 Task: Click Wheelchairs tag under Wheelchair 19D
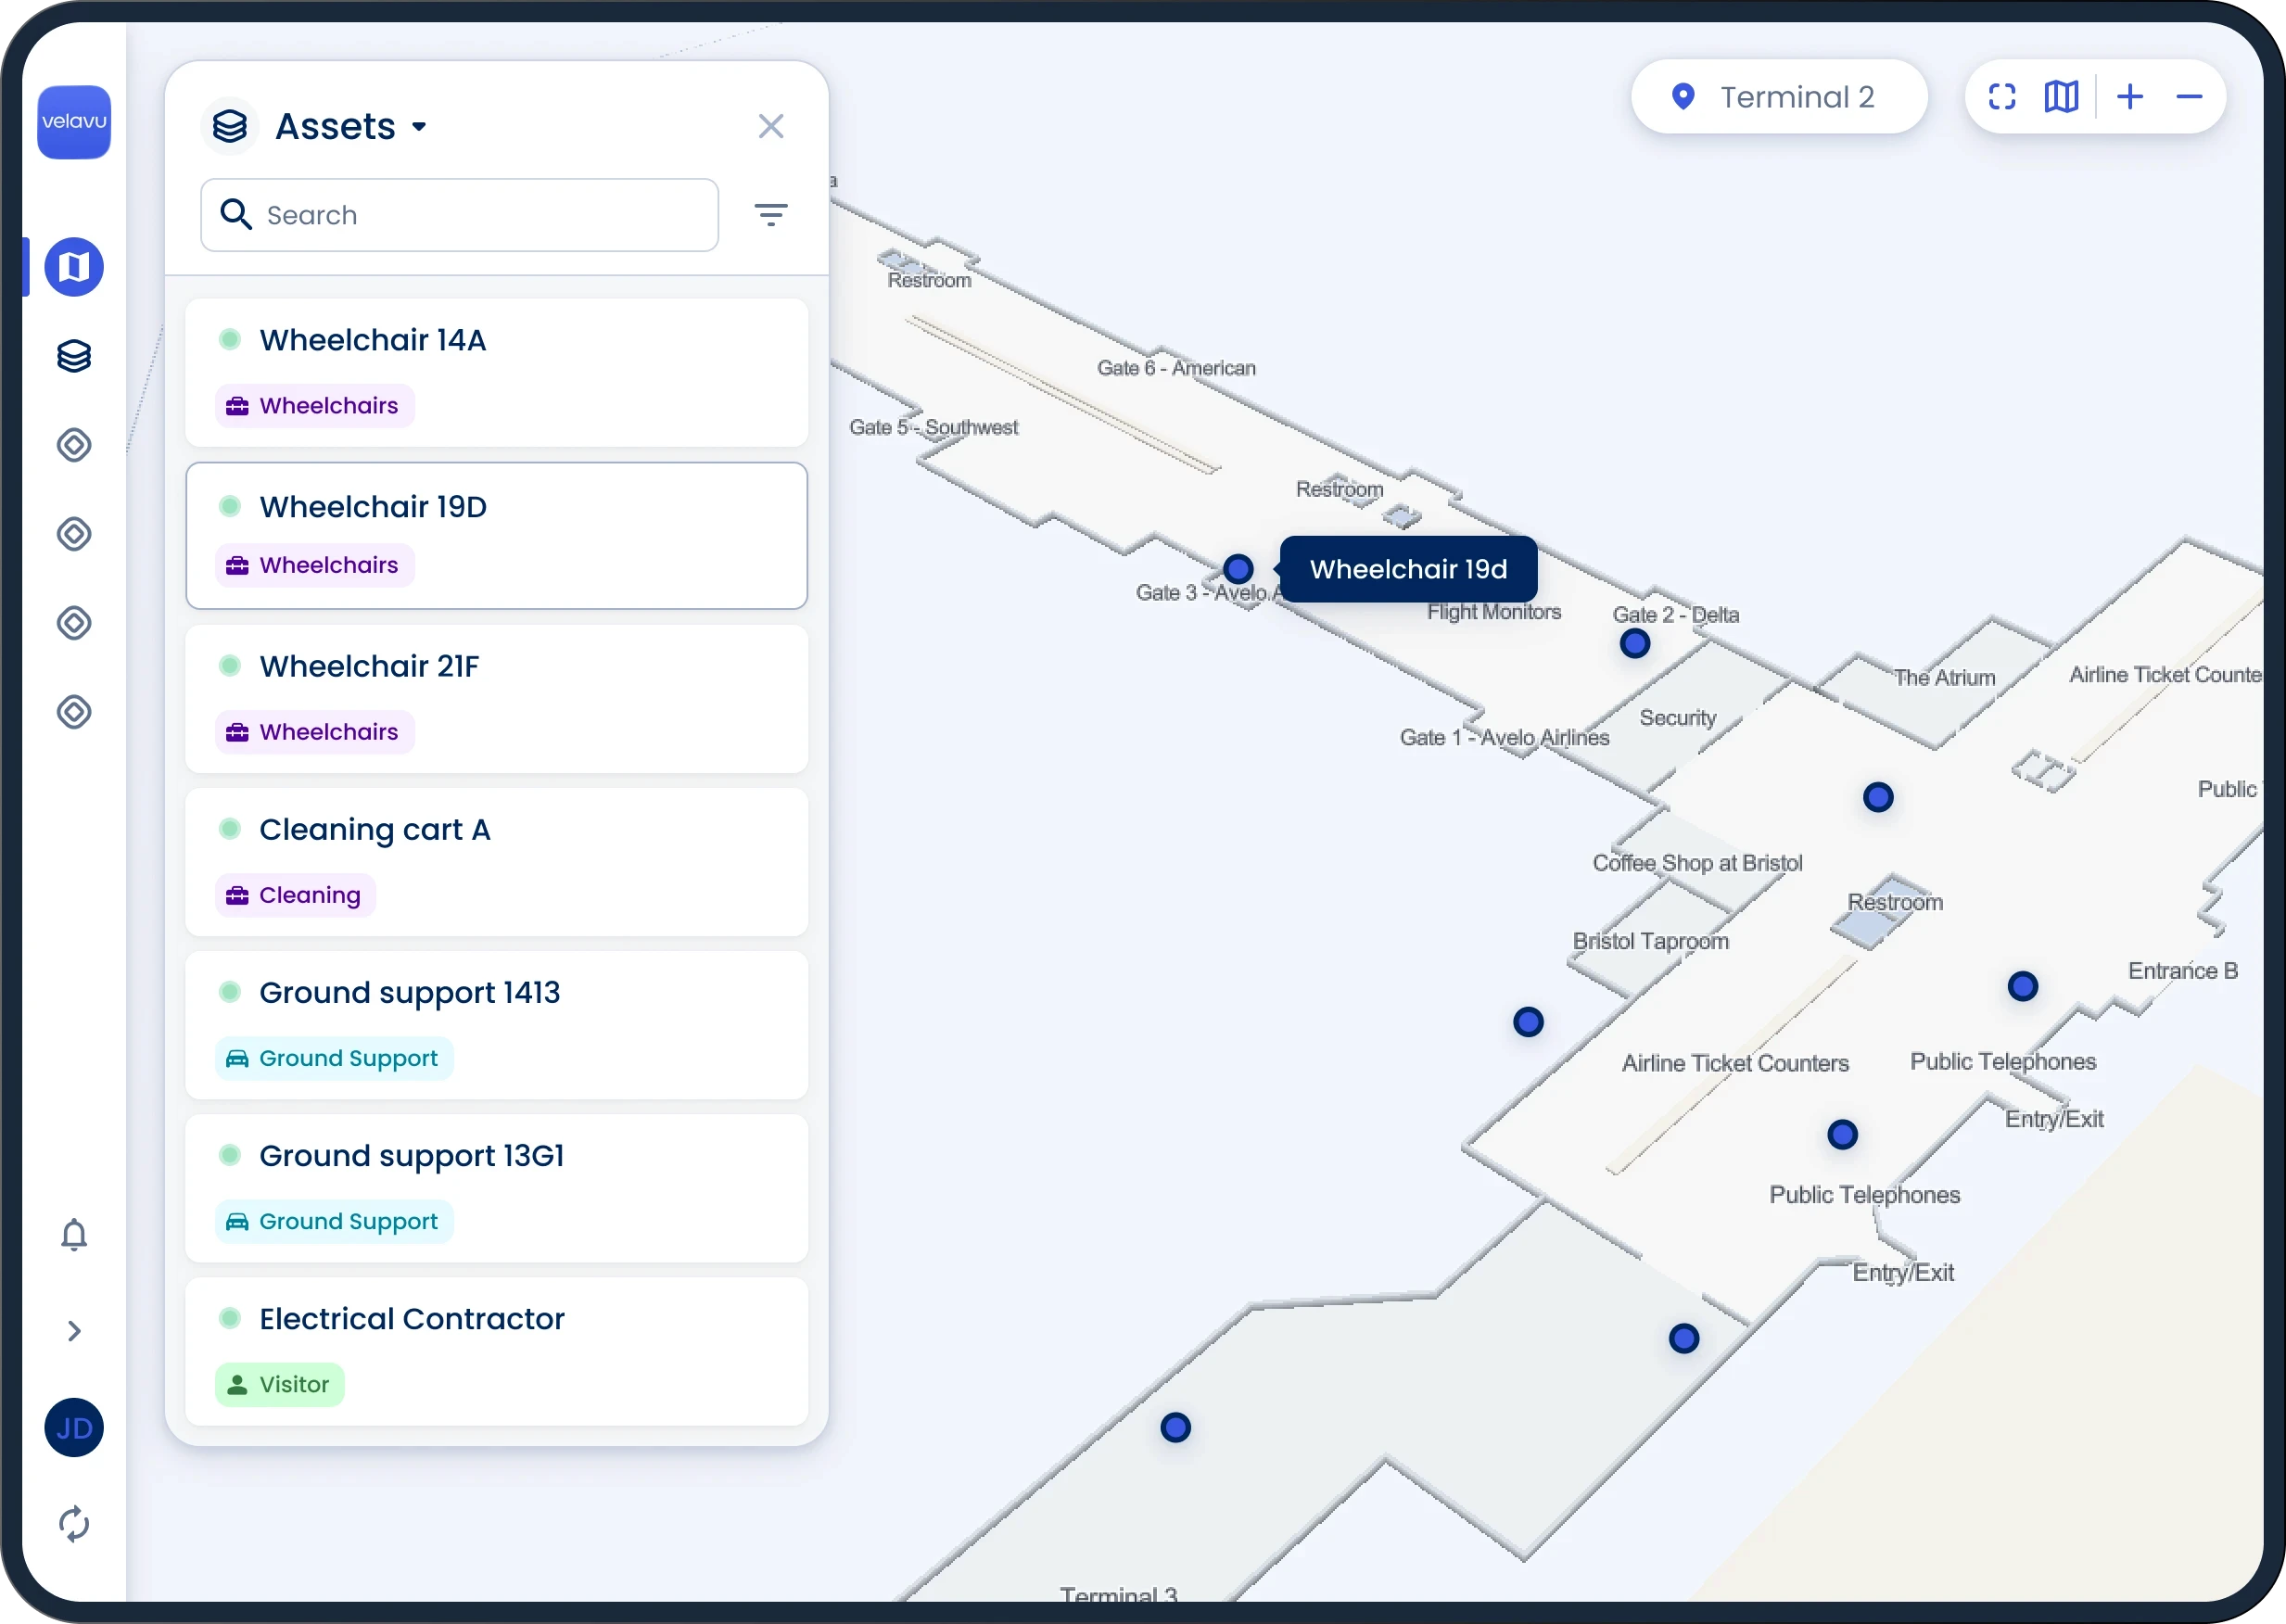315,565
